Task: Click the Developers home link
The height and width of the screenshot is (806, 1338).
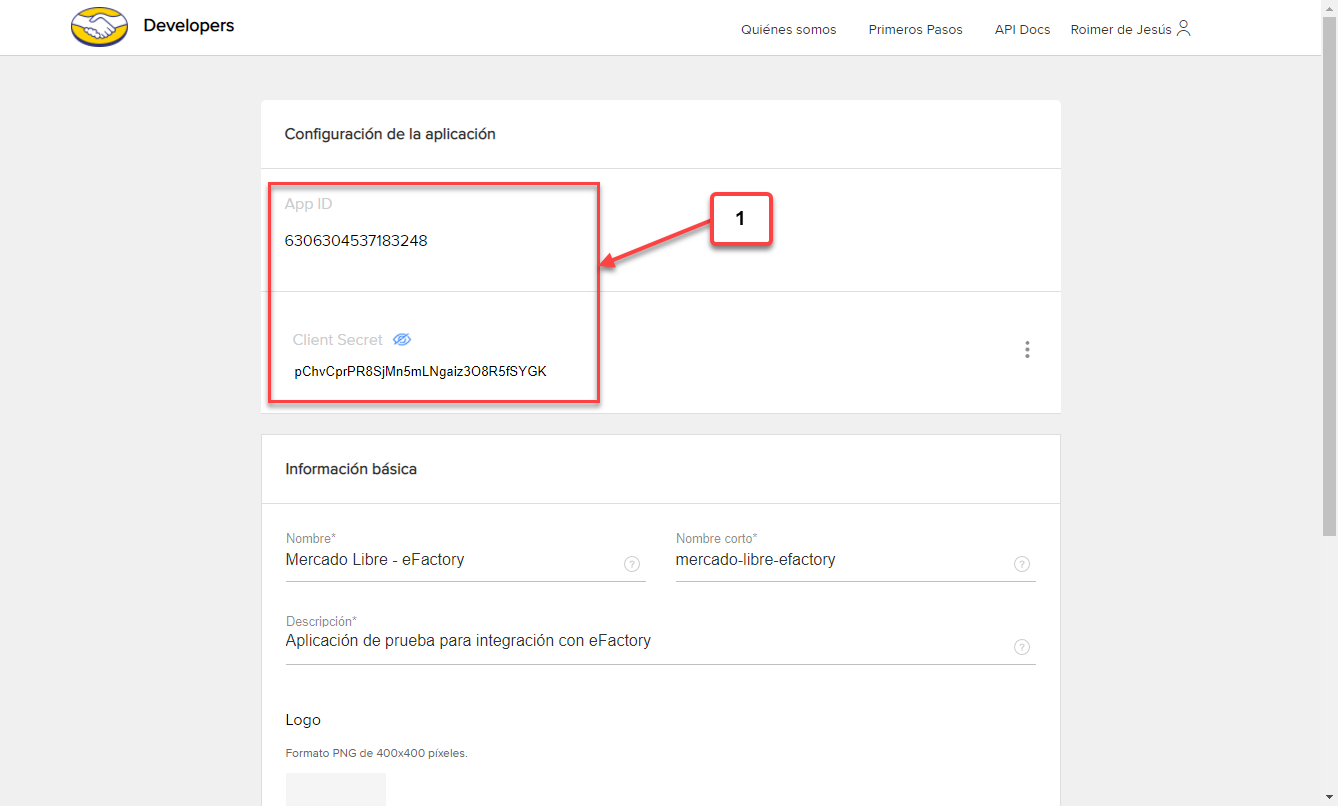Action: point(189,26)
